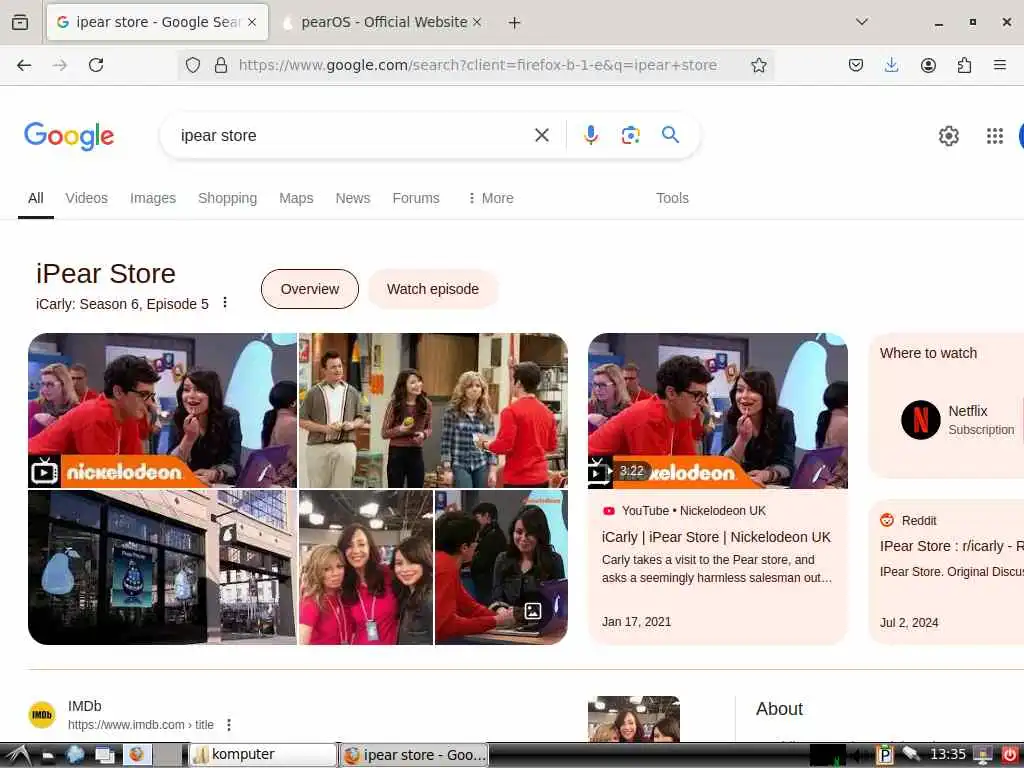
Task: Open the Firefox account icon
Action: (928, 65)
